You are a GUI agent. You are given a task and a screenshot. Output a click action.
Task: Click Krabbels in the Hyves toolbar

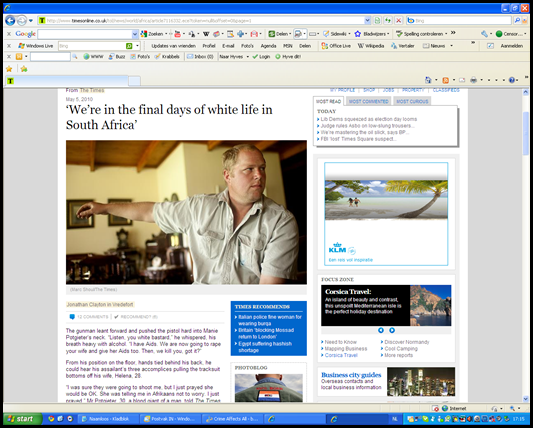click(x=167, y=57)
